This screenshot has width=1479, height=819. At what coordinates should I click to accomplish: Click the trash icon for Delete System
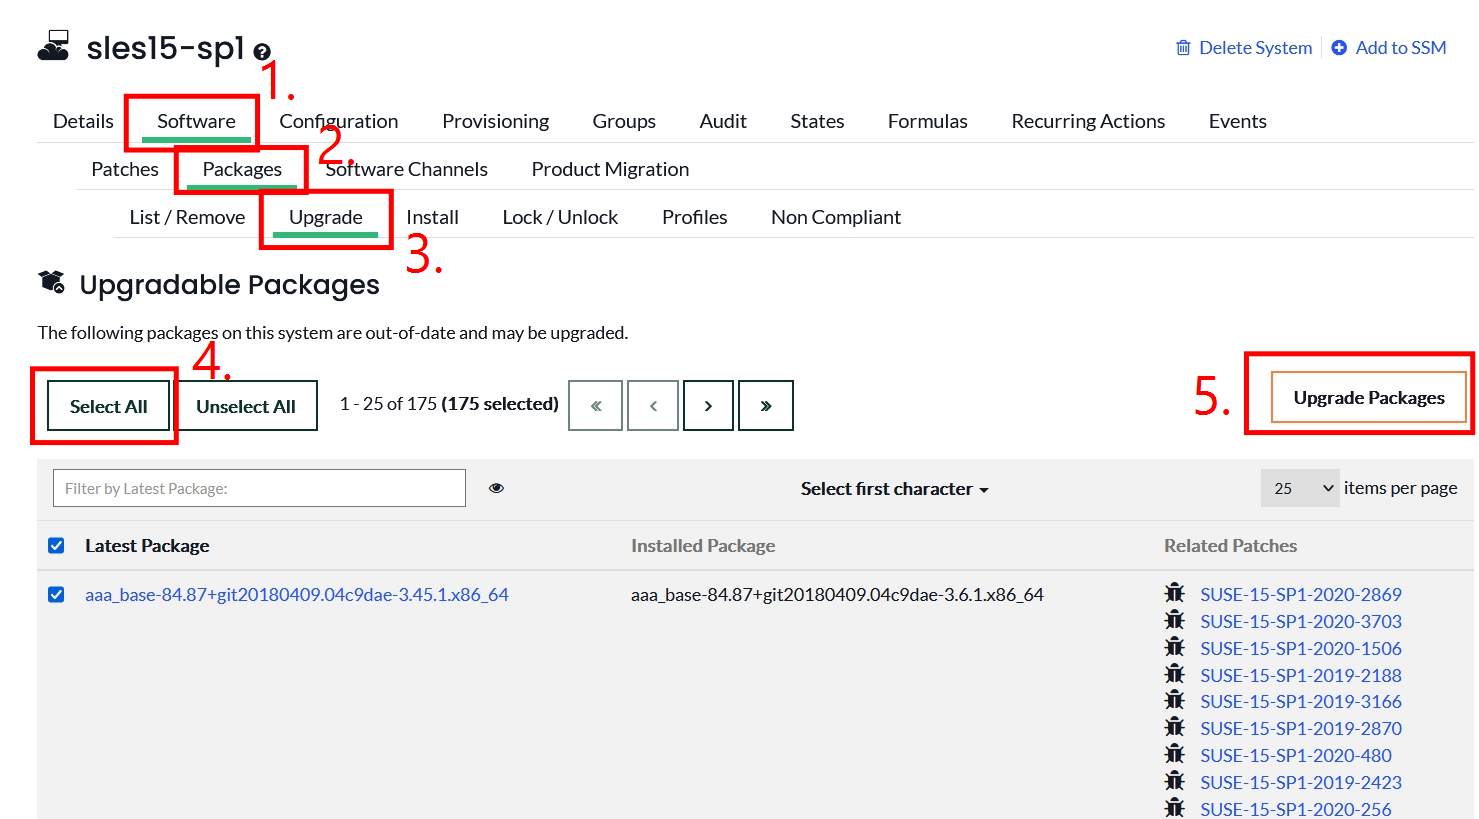[x=1183, y=48]
